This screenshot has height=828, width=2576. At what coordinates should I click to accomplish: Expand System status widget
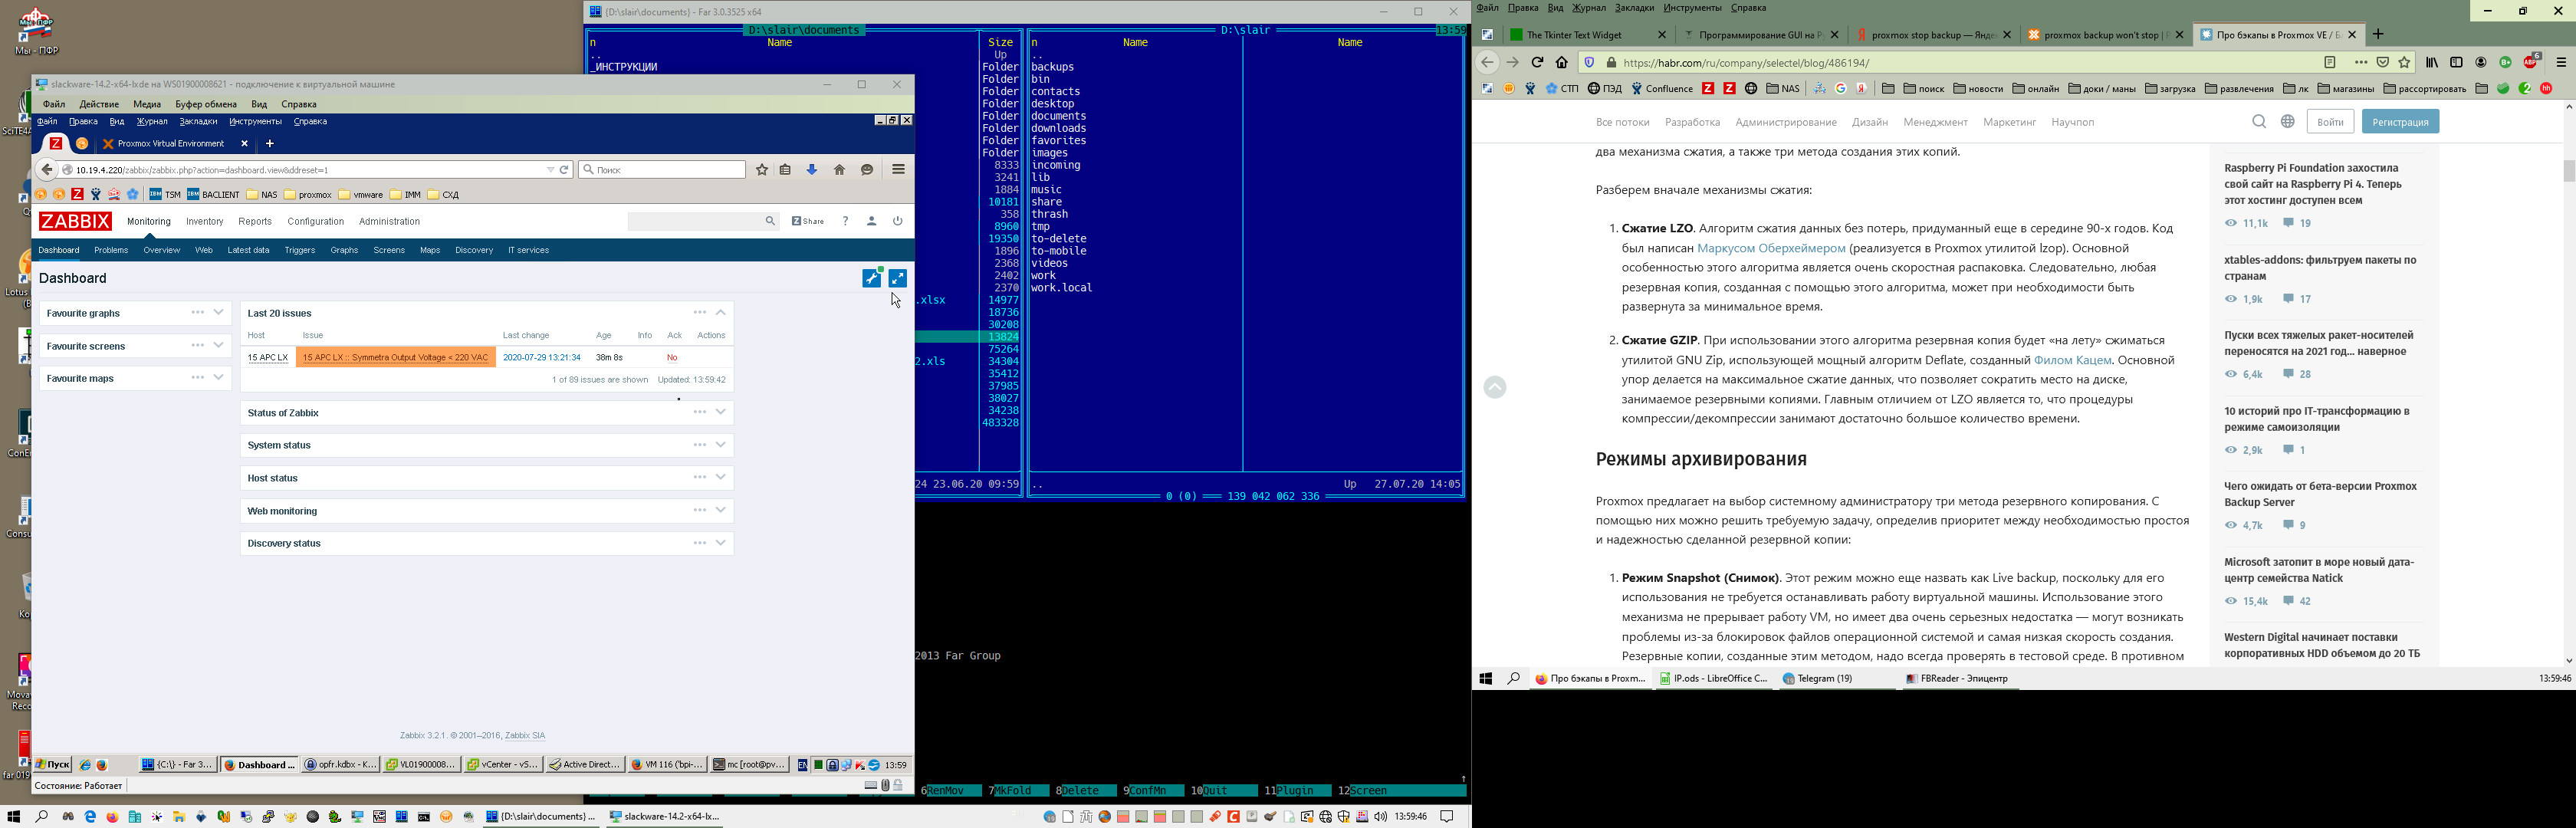coord(721,445)
